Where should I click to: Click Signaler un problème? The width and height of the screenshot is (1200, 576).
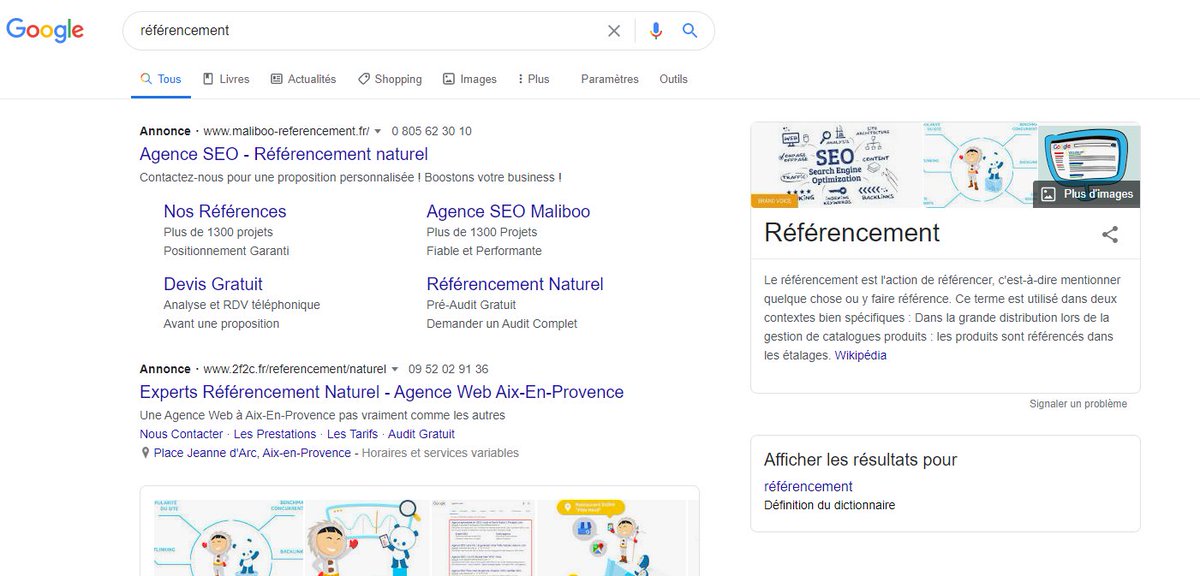(1078, 404)
